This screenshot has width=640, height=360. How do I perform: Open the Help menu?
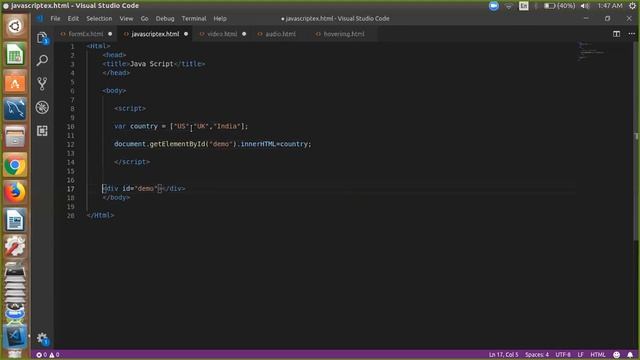pyautogui.click(x=220, y=19)
